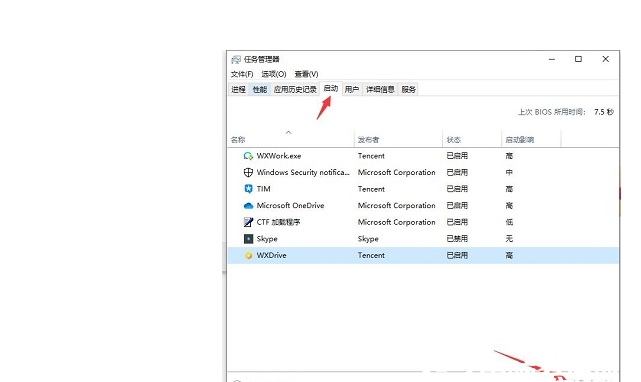Click 低 impact in CTF row
Image resolution: width=641 pixels, height=382 pixels.
pyautogui.click(x=509, y=222)
